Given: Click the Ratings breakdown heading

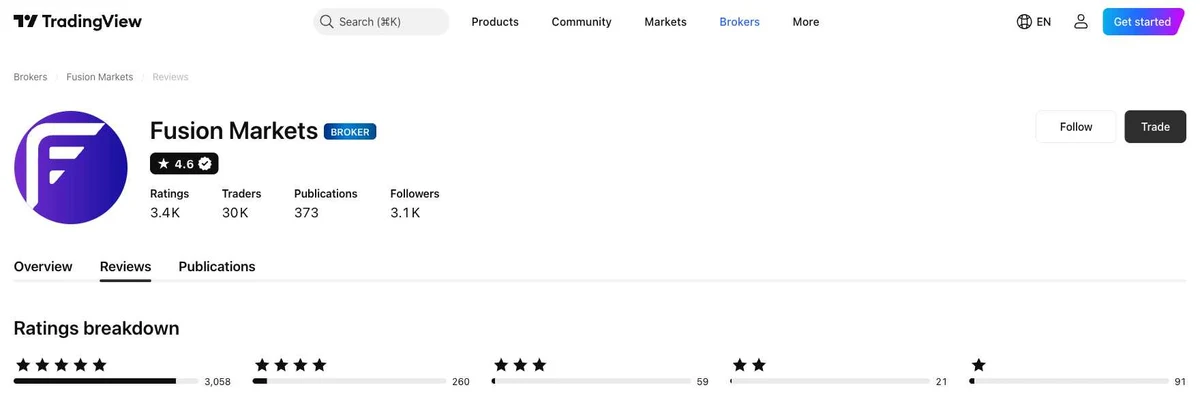Looking at the screenshot, I should pyautogui.click(x=96, y=328).
